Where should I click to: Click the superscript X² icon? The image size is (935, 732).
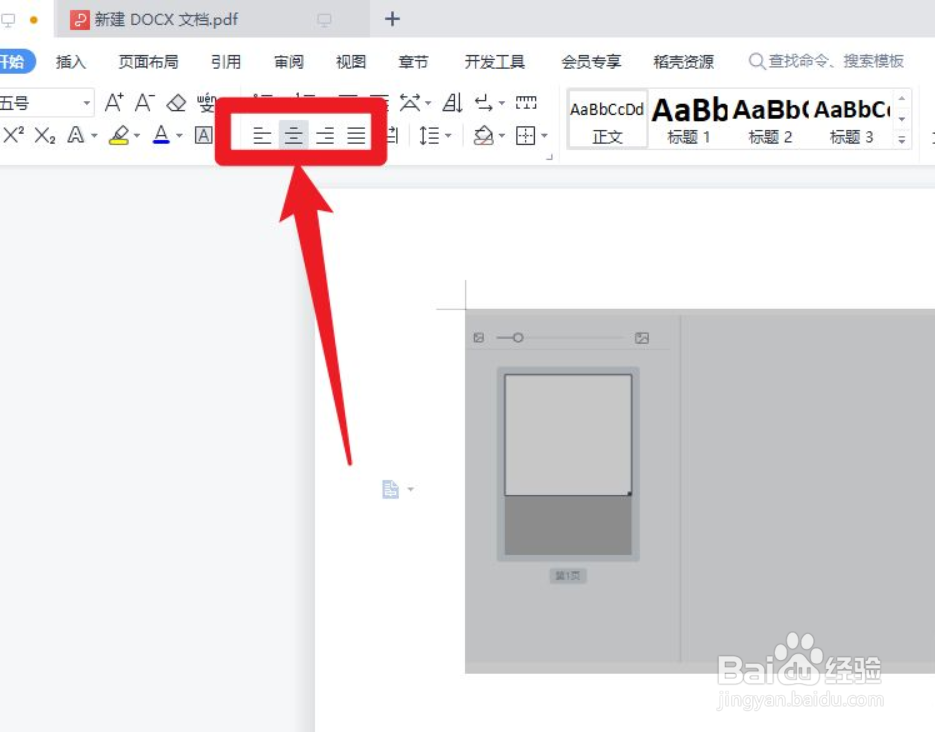tap(13, 135)
